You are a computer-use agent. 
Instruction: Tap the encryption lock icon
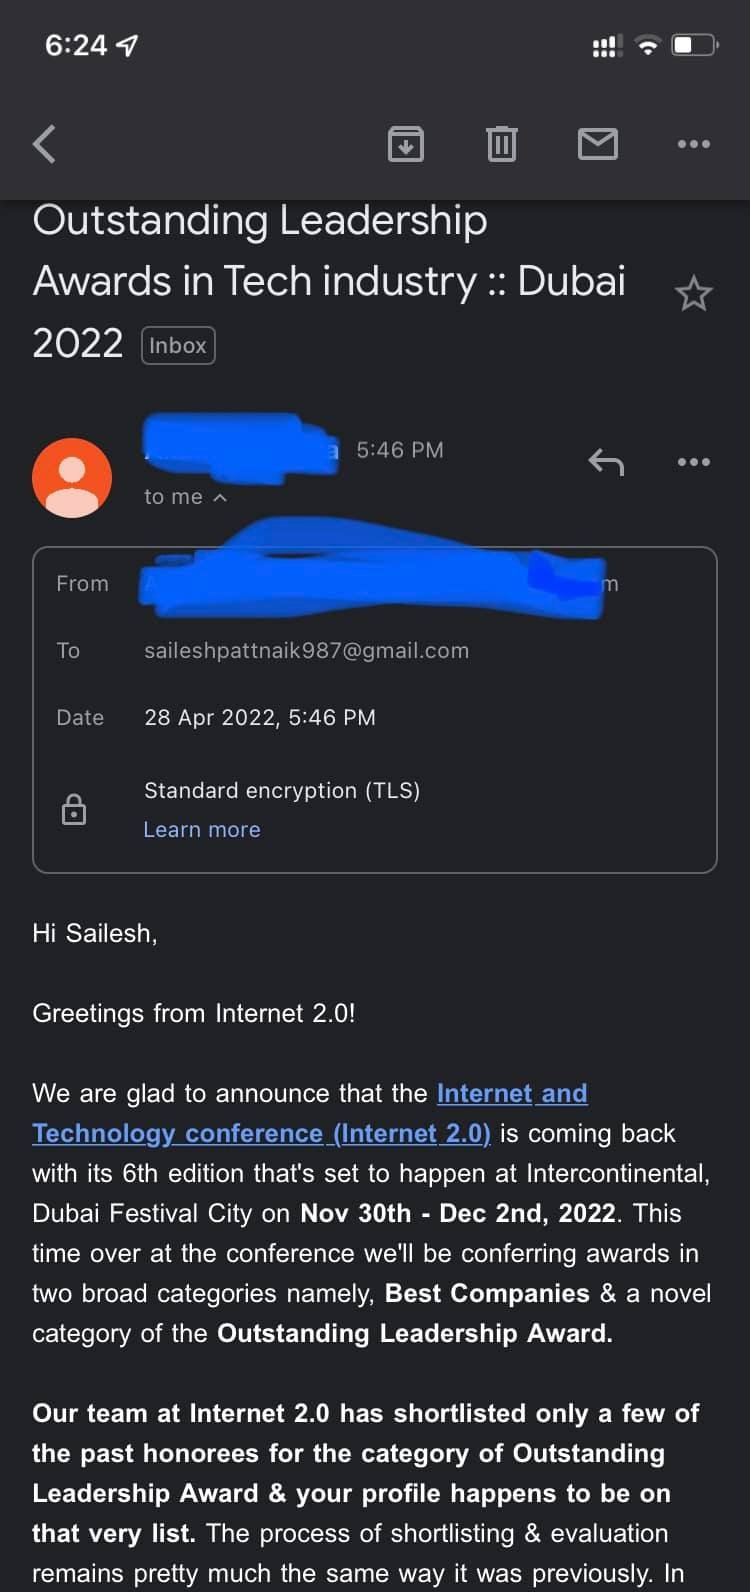pos(74,809)
